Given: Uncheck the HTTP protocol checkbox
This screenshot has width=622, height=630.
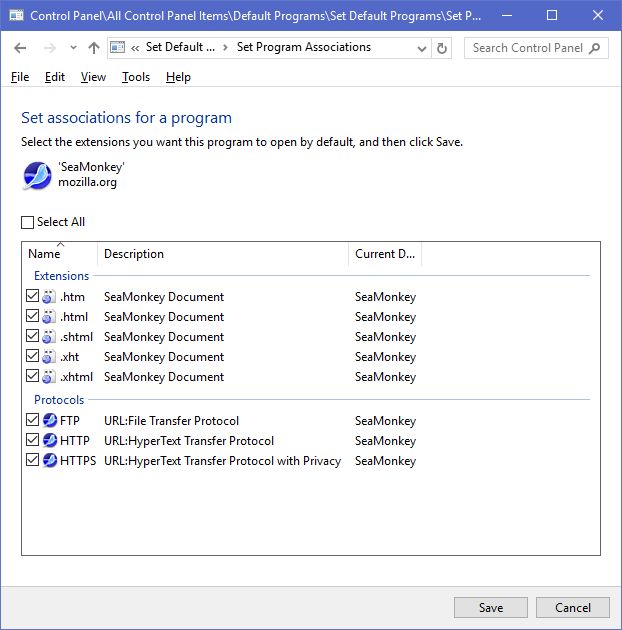Looking at the screenshot, I should coord(33,441).
